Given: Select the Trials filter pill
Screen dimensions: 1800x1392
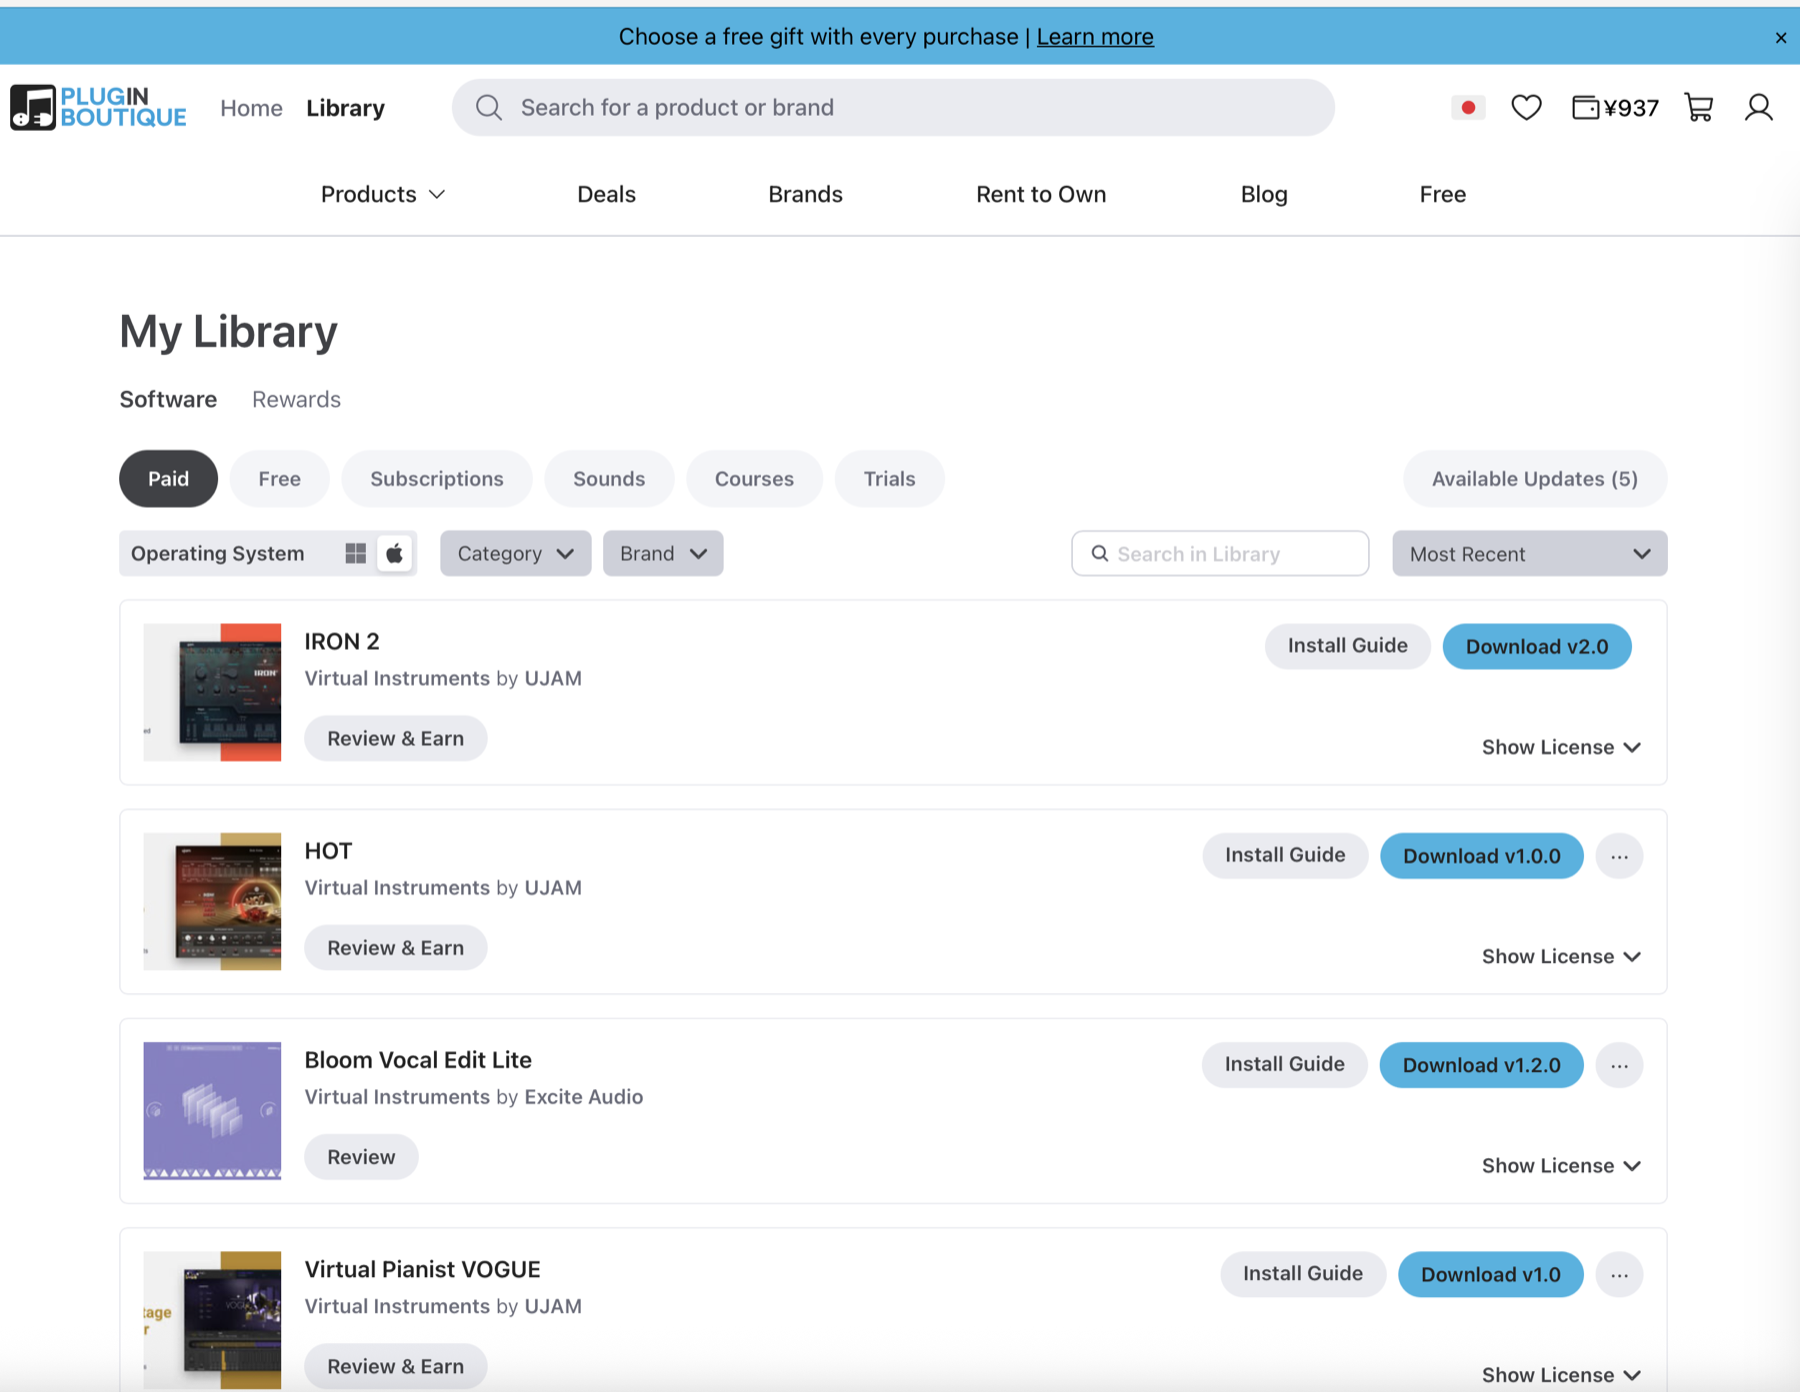Looking at the screenshot, I should (889, 479).
